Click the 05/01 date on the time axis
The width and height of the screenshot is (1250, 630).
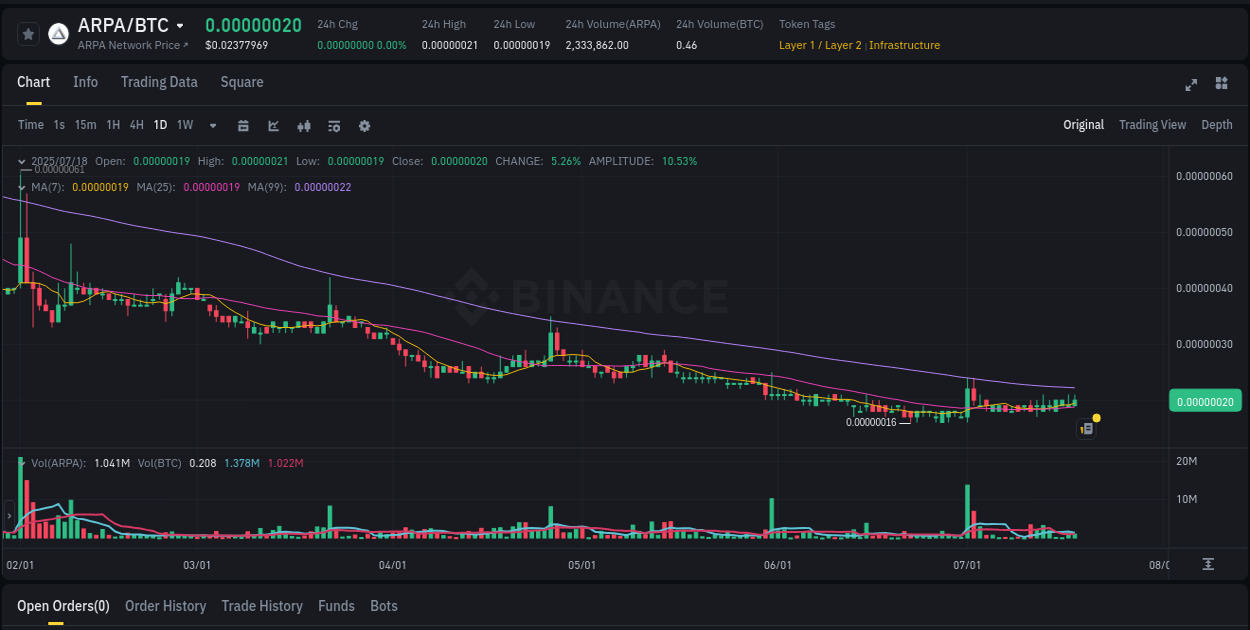click(x=582, y=565)
